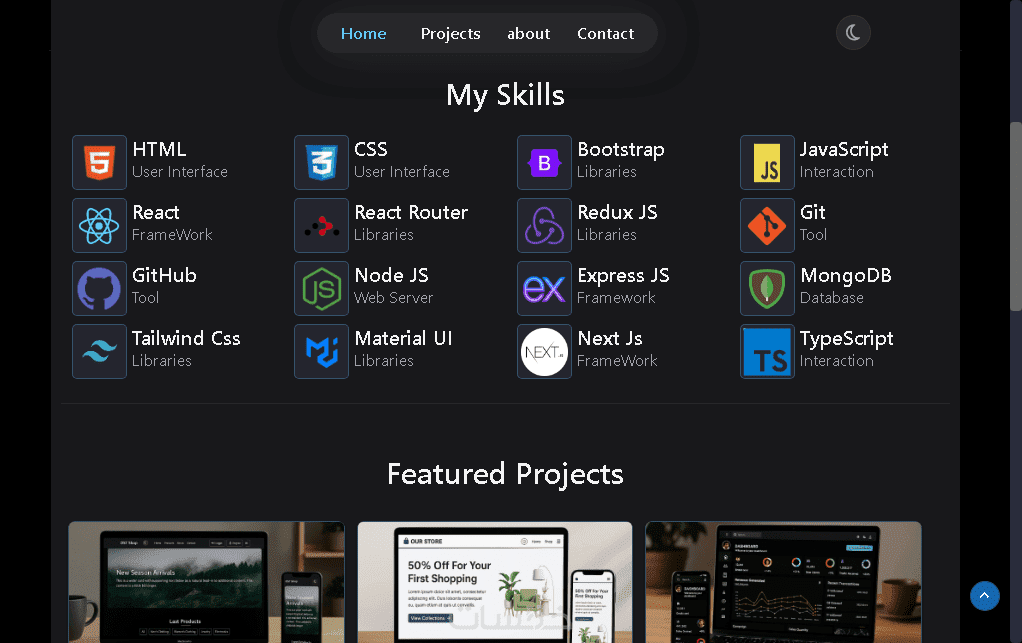Click the Node JS hexagon icon
This screenshot has height=643, width=1022.
[321, 289]
